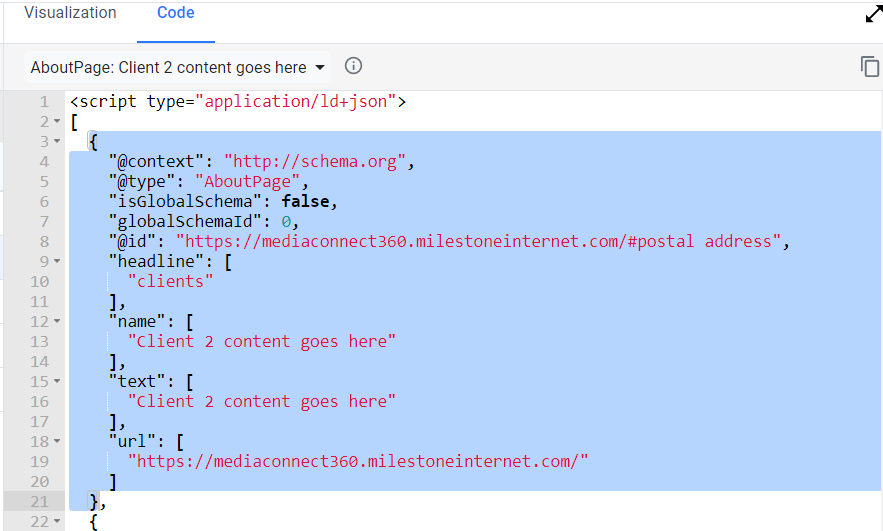Click the "http://schema.org" context value

[x=315, y=162]
